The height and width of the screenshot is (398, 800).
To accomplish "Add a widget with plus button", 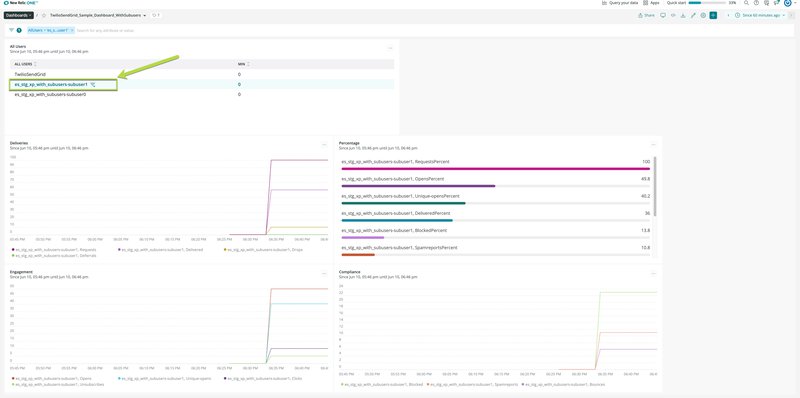I will [x=713, y=15].
